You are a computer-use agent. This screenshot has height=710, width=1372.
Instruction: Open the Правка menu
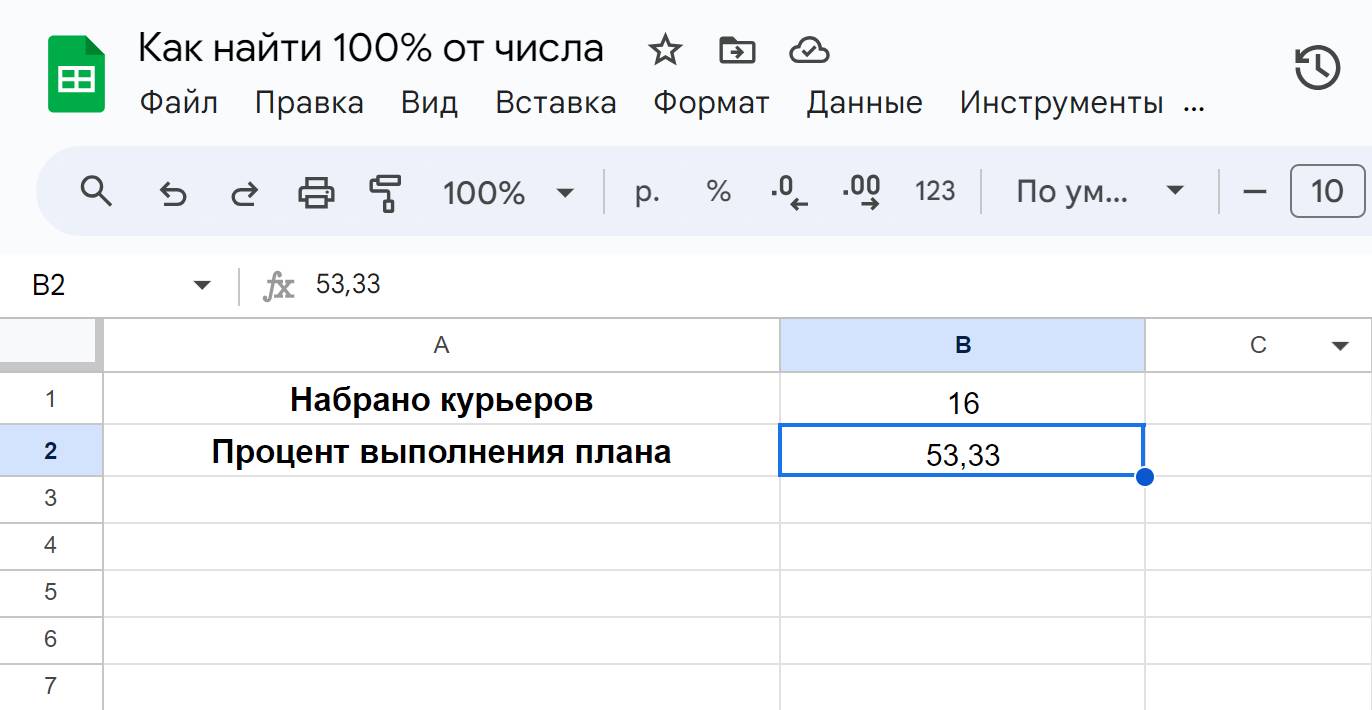pyautogui.click(x=309, y=103)
